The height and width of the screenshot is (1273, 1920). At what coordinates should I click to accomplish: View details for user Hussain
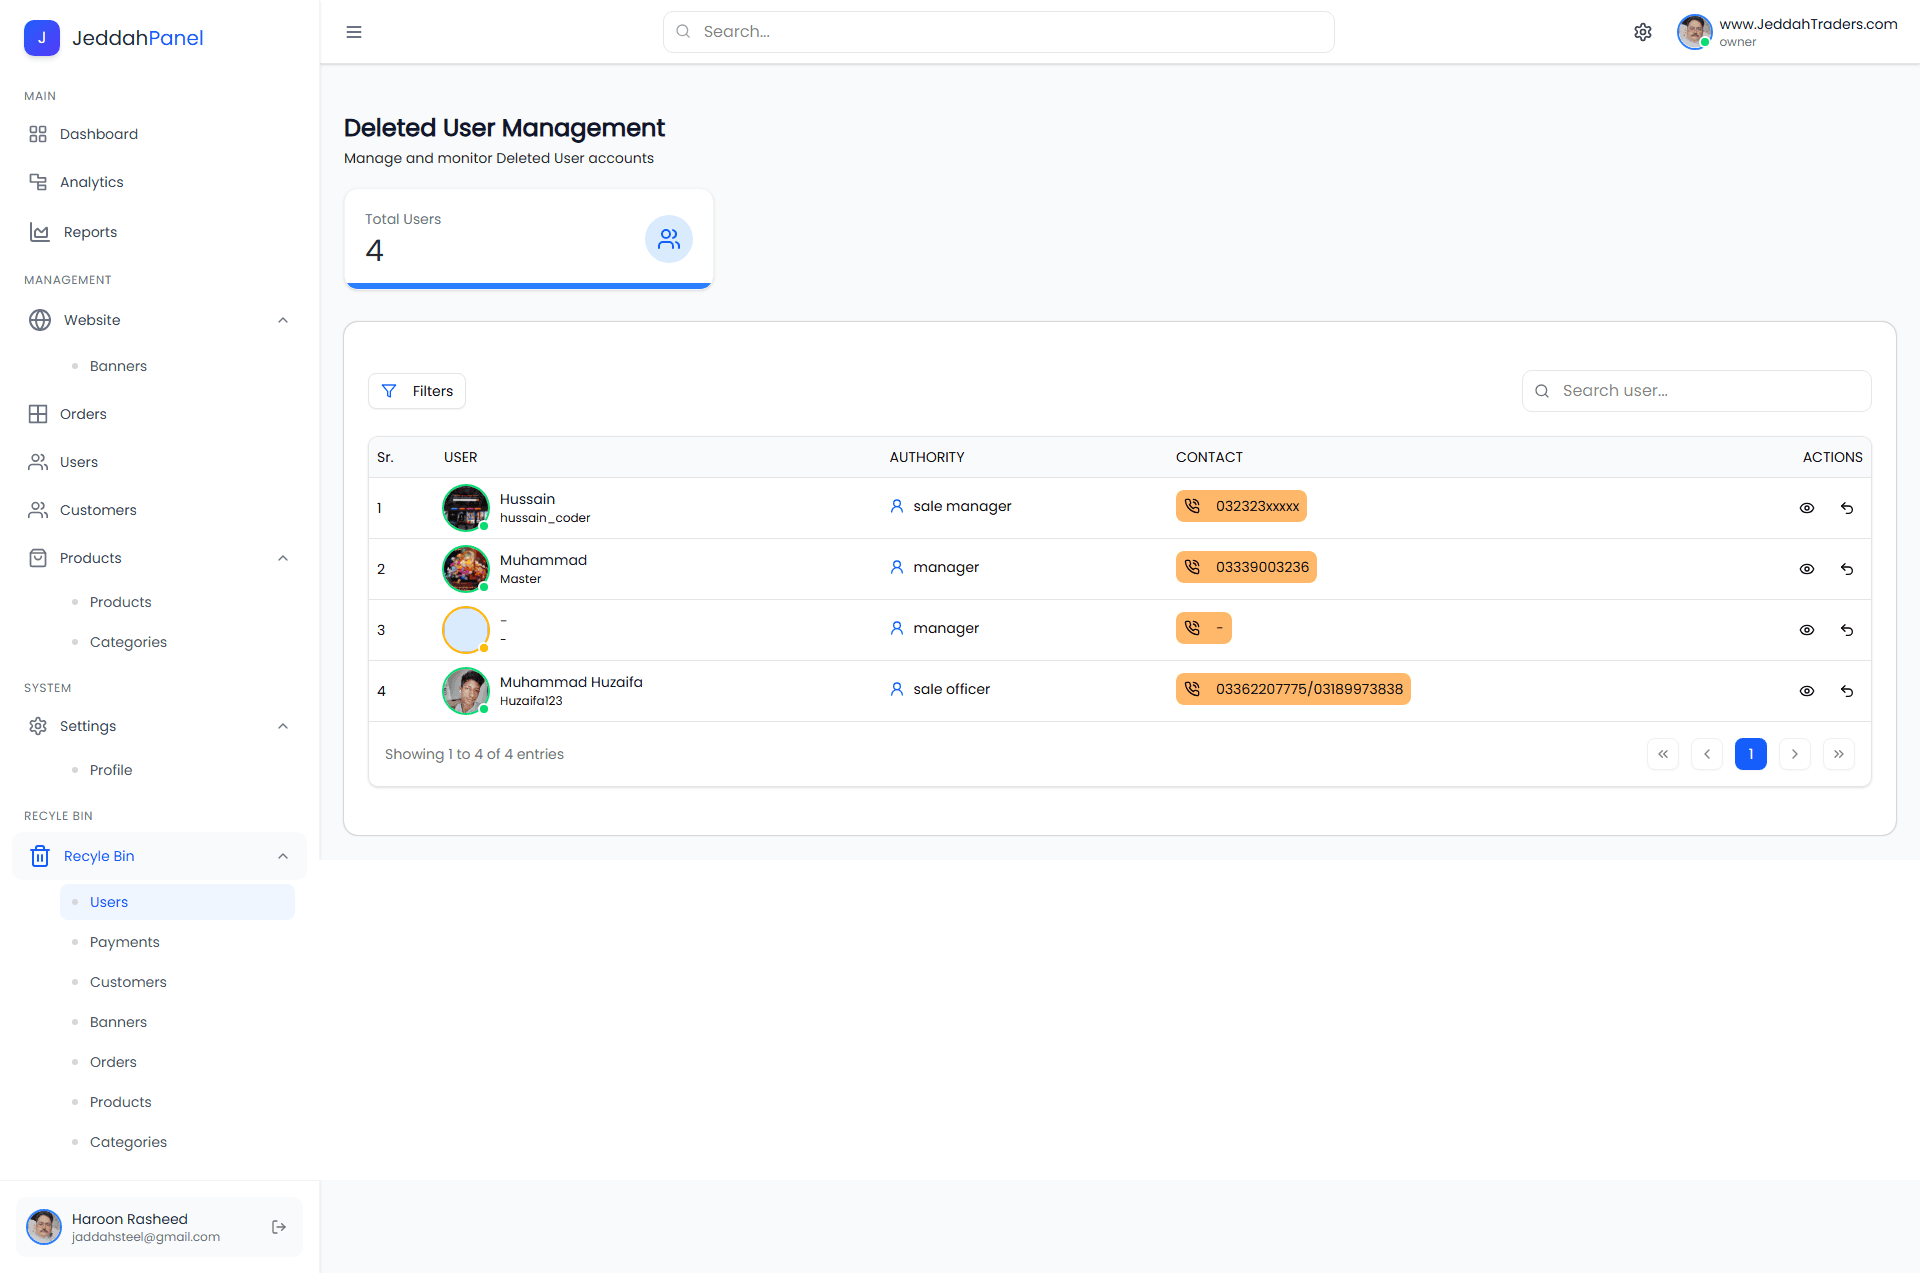pyautogui.click(x=1807, y=508)
